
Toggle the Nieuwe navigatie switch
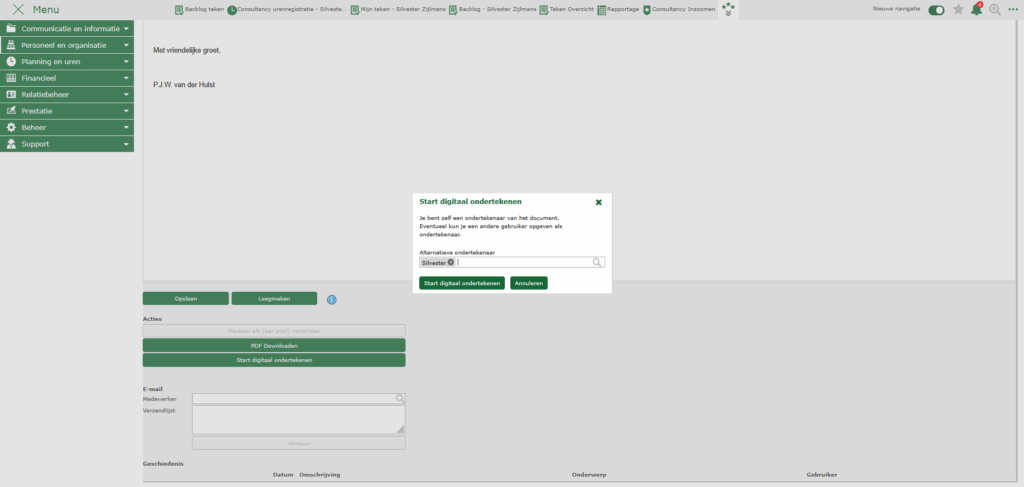(x=936, y=10)
